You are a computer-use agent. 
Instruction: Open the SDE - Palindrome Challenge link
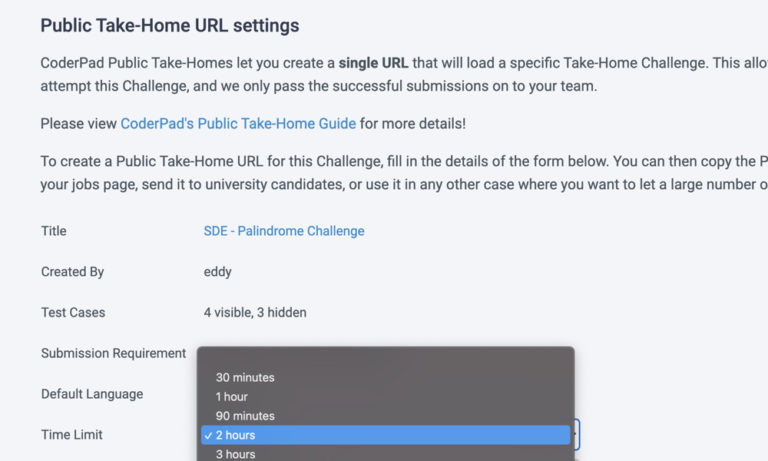coord(284,231)
